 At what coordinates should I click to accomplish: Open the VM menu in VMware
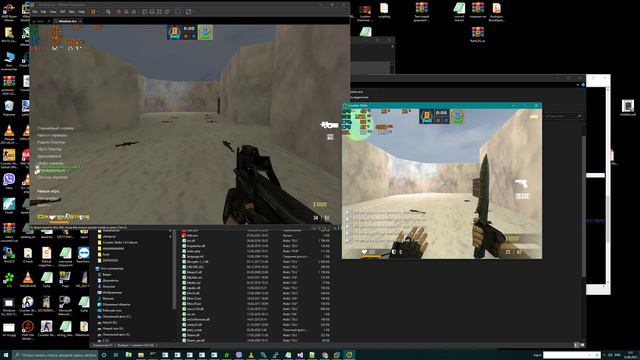pyautogui.click(x=62, y=12)
